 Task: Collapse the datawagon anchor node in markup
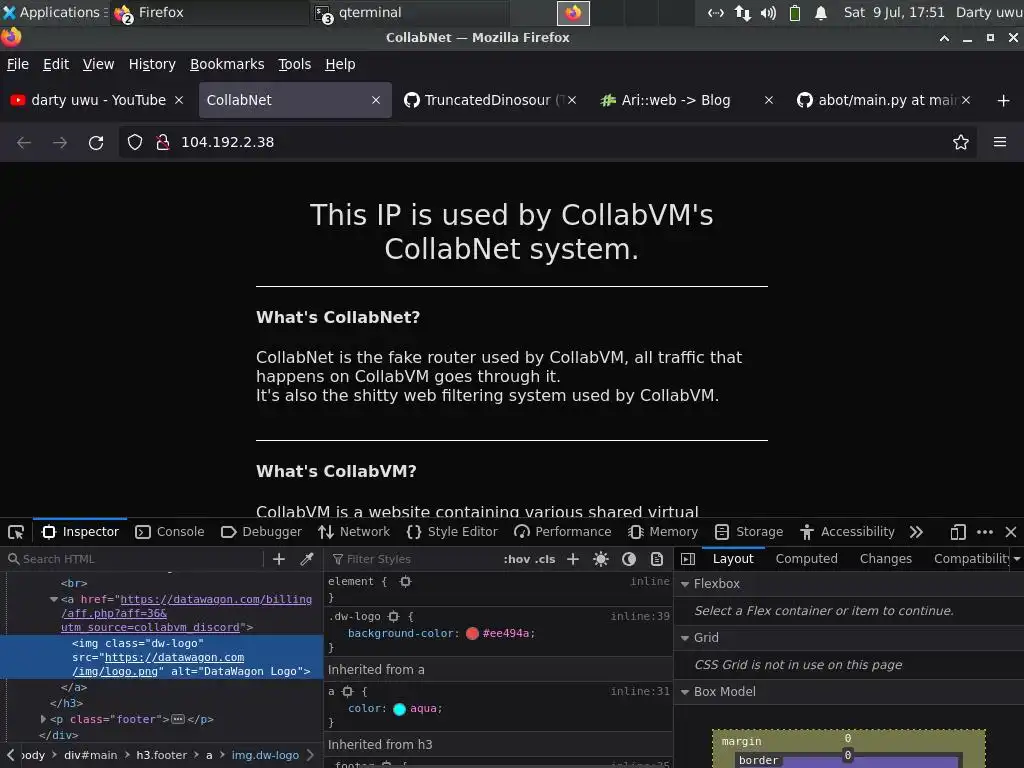click(x=54, y=600)
